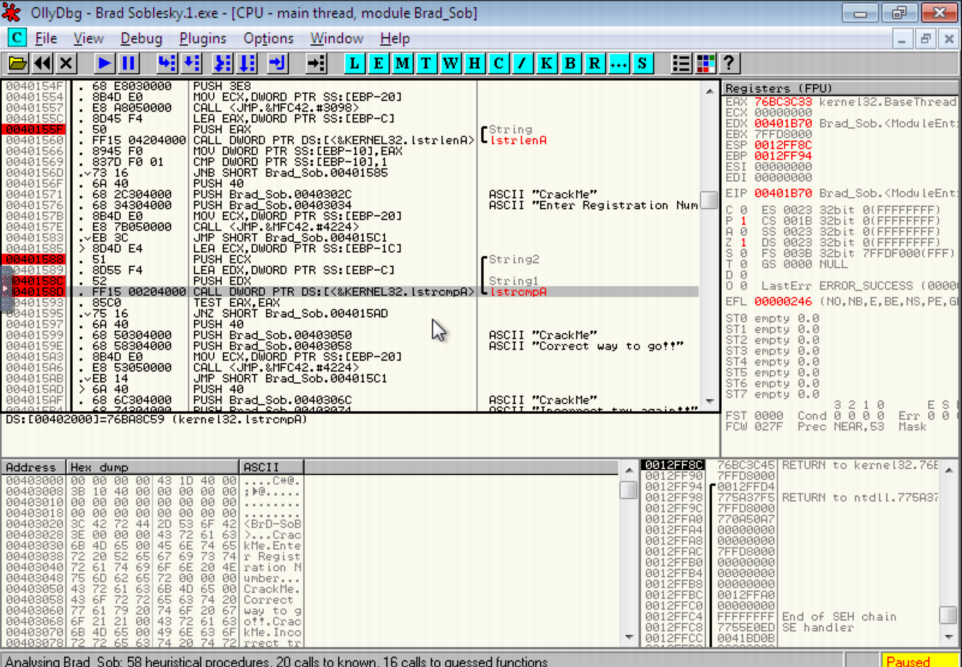Image resolution: width=962 pixels, height=667 pixels.
Task: Click the C system menu icon
Action: tap(17, 38)
